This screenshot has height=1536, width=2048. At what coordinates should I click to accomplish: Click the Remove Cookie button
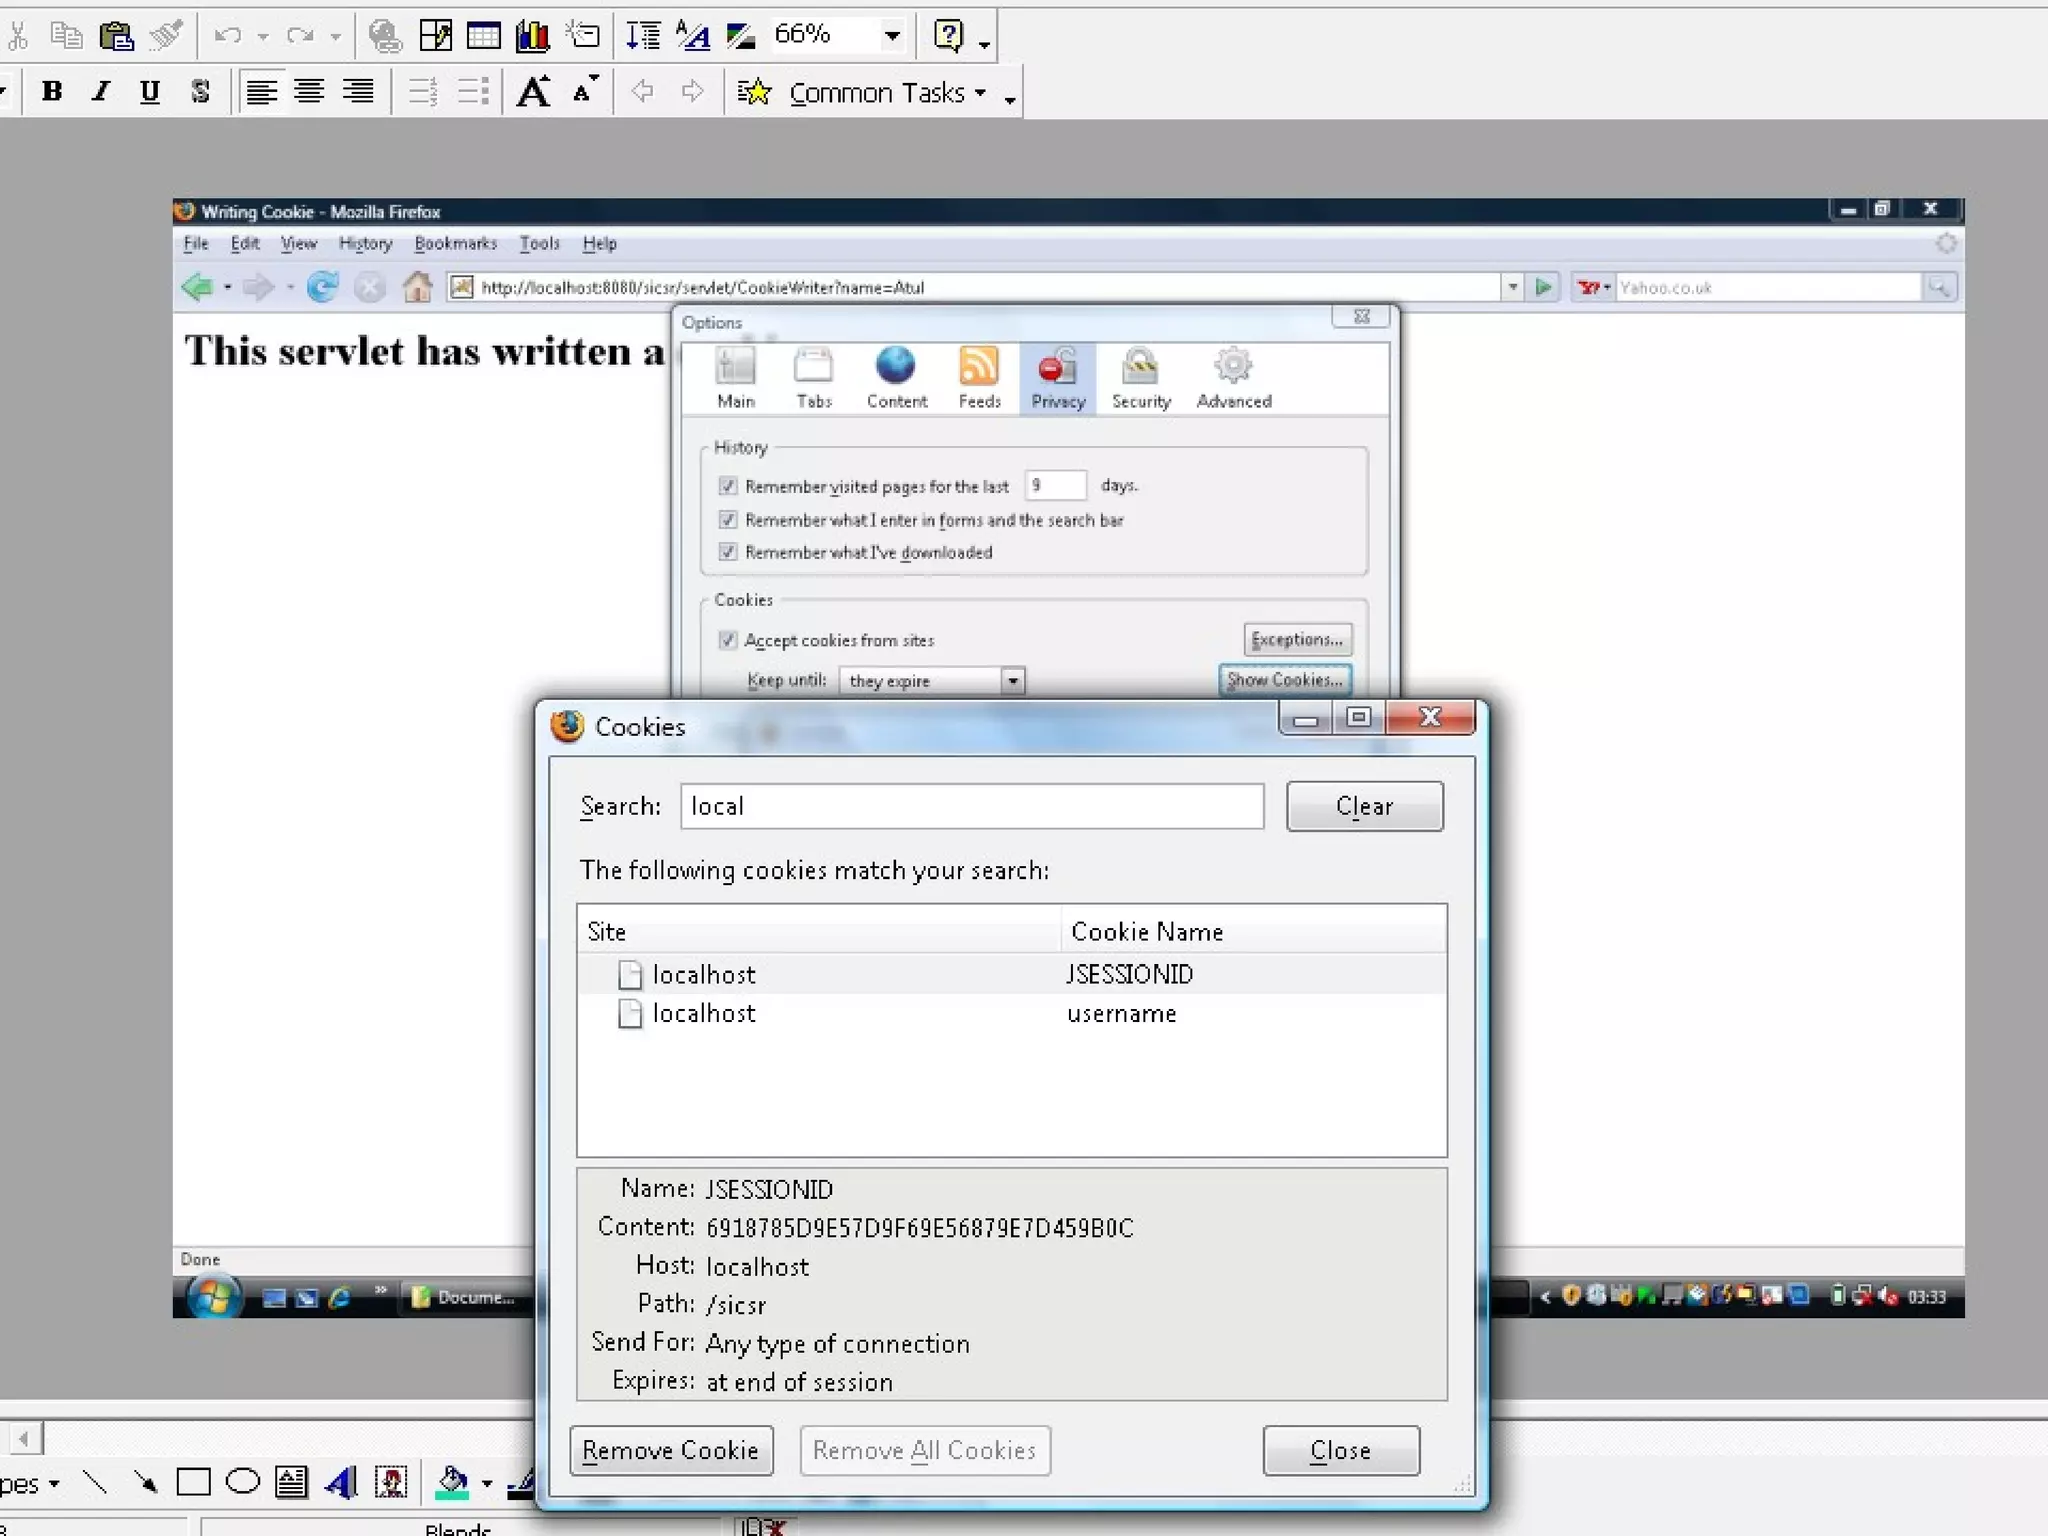[671, 1450]
